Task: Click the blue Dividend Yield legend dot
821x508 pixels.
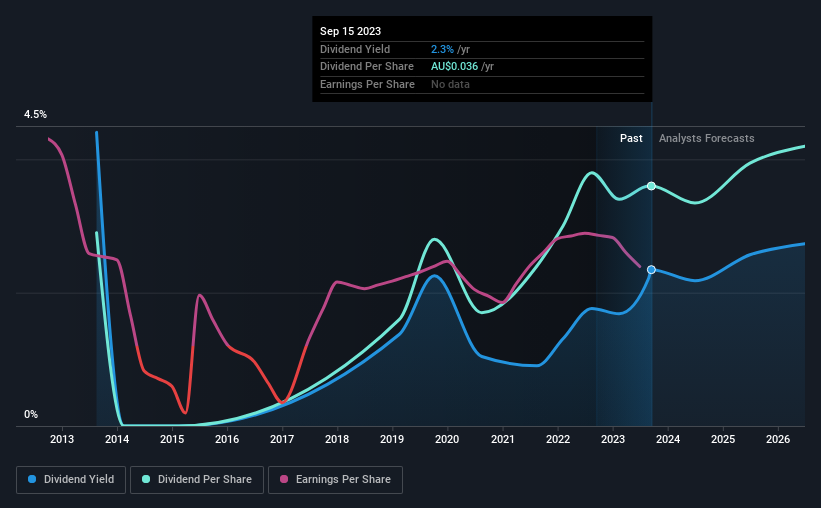Action: click(32, 479)
